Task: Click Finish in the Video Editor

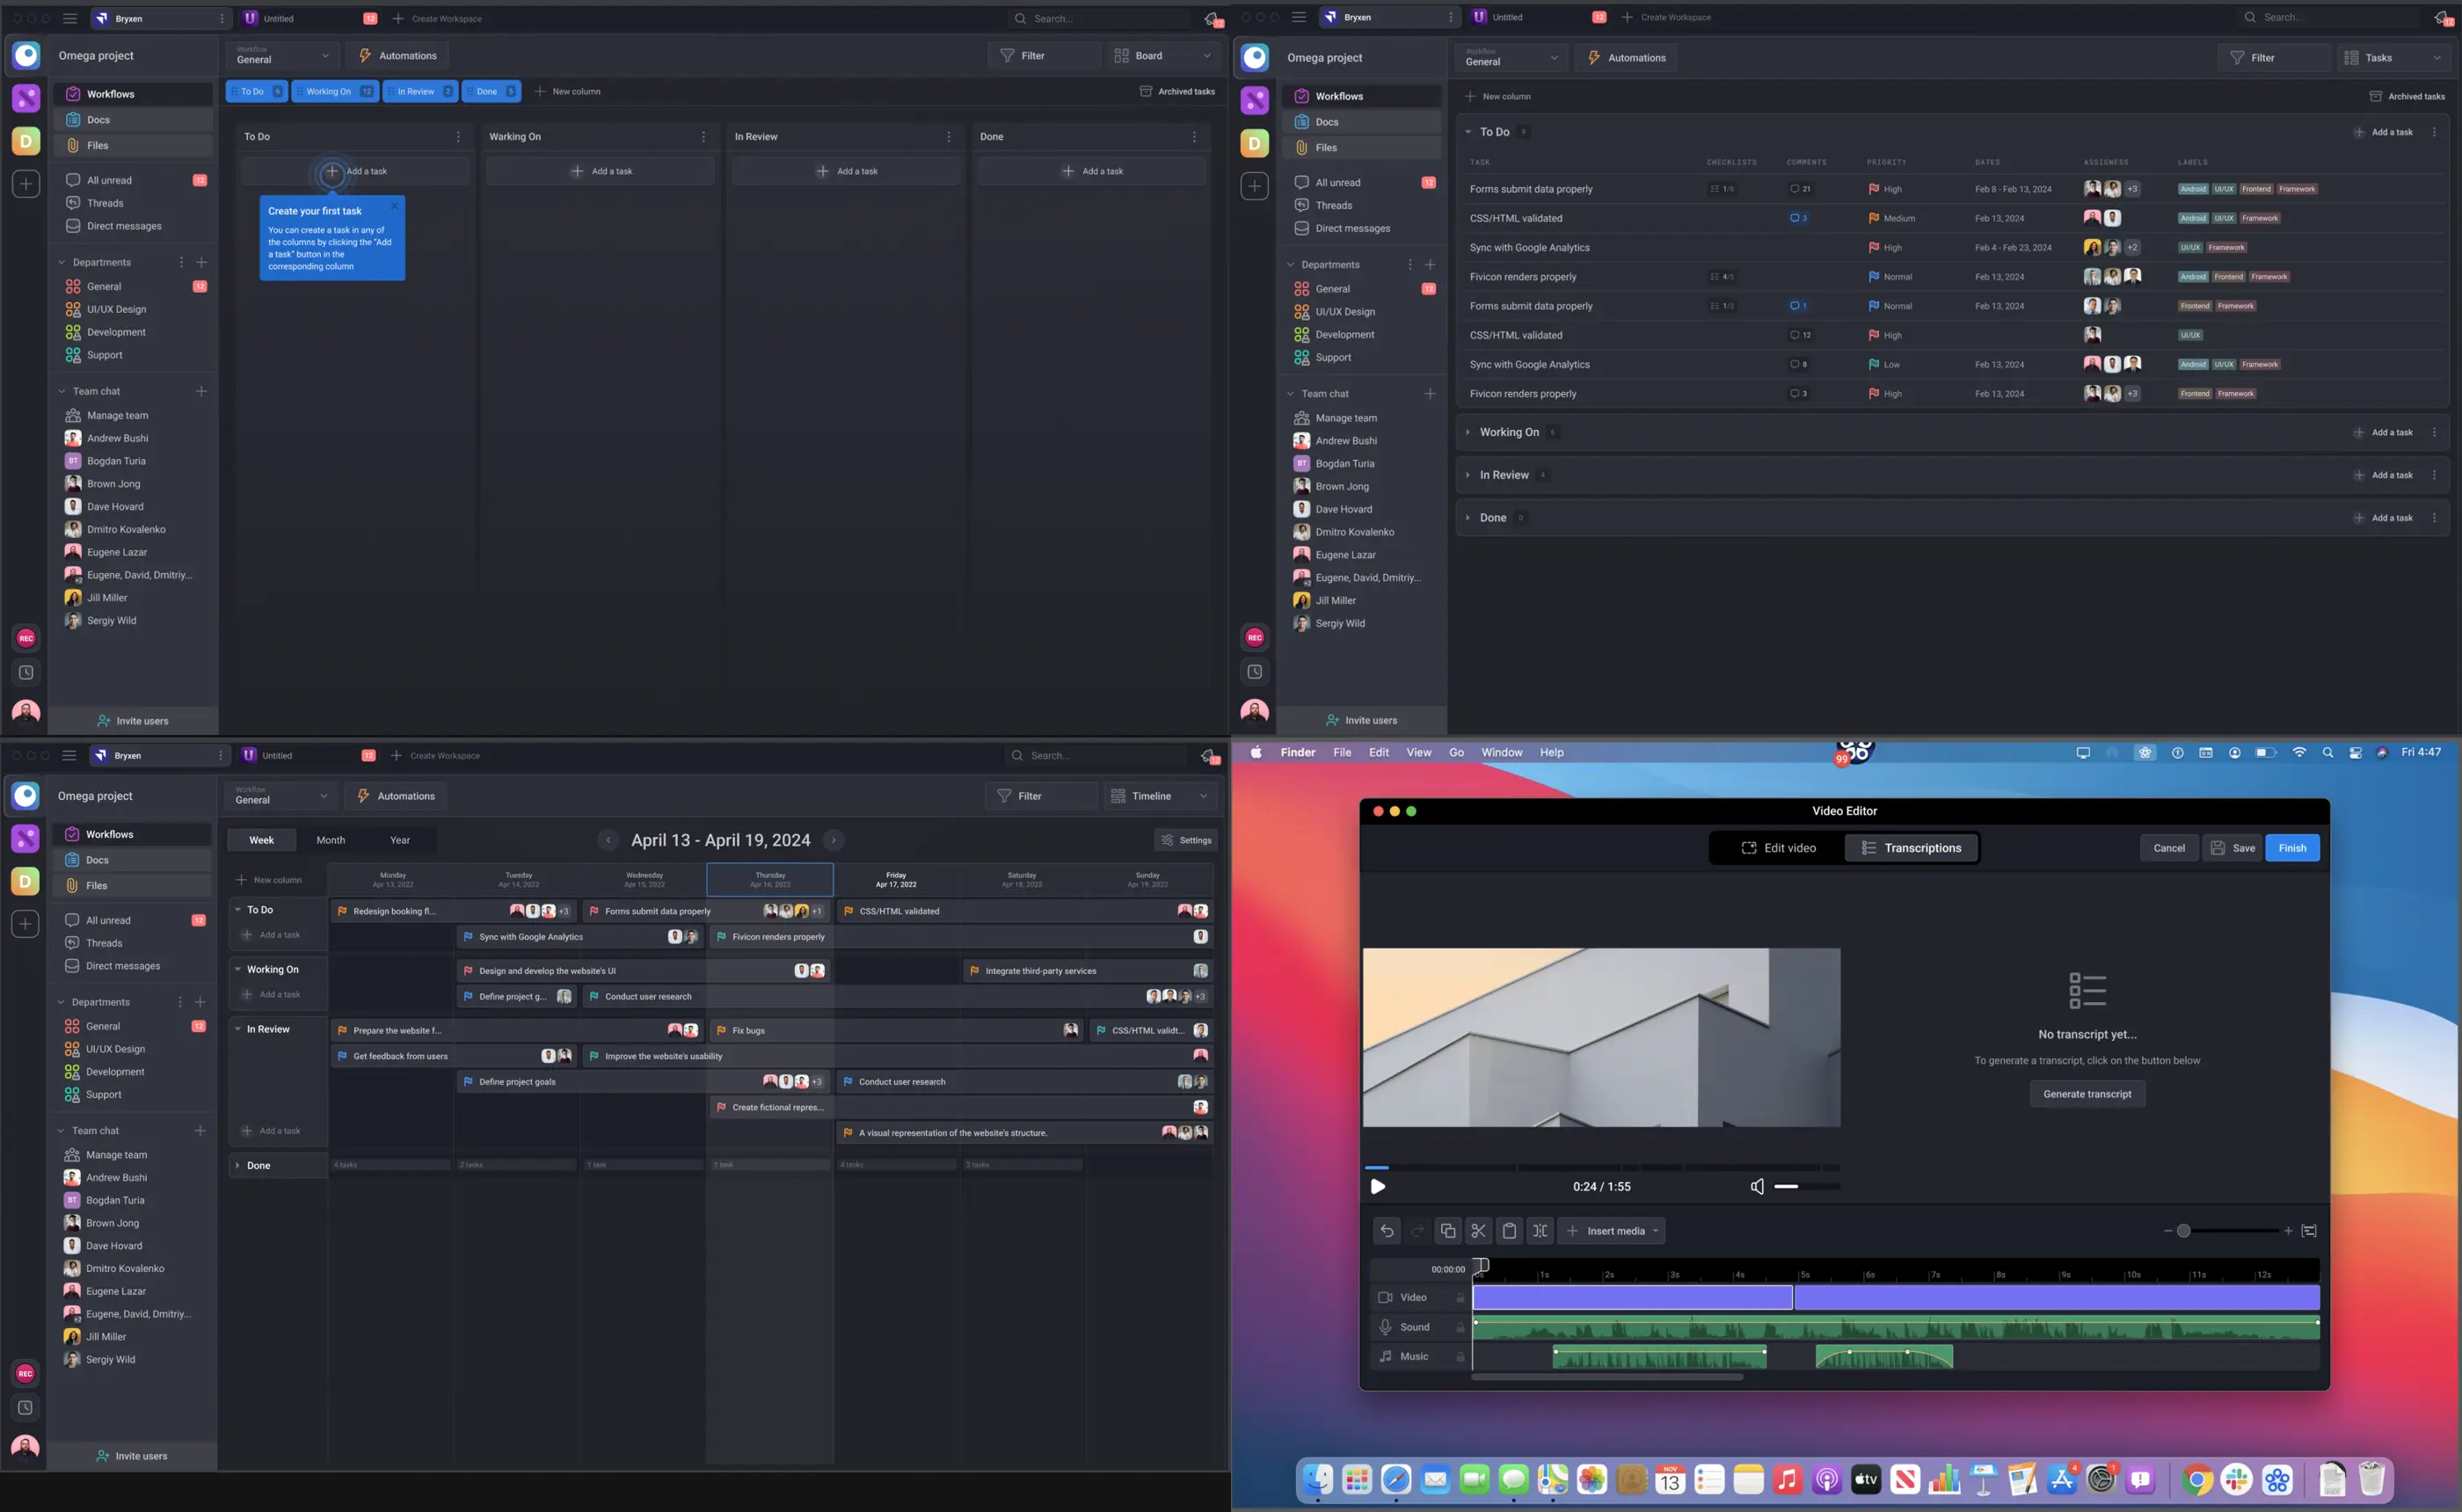Action: pos(2292,848)
